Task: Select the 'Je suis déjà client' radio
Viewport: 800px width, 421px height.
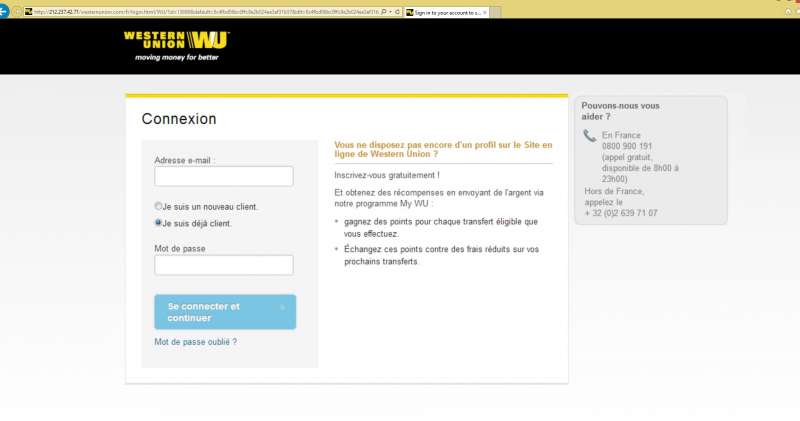Action: tap(158, 223)
